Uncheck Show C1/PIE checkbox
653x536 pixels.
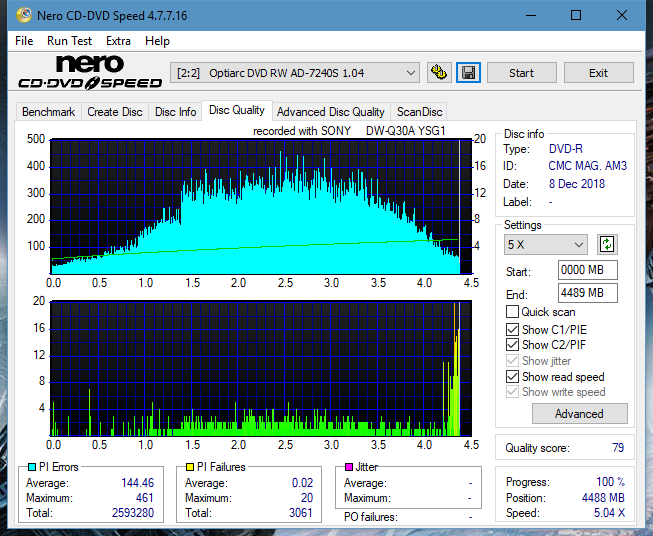(512, 329)
